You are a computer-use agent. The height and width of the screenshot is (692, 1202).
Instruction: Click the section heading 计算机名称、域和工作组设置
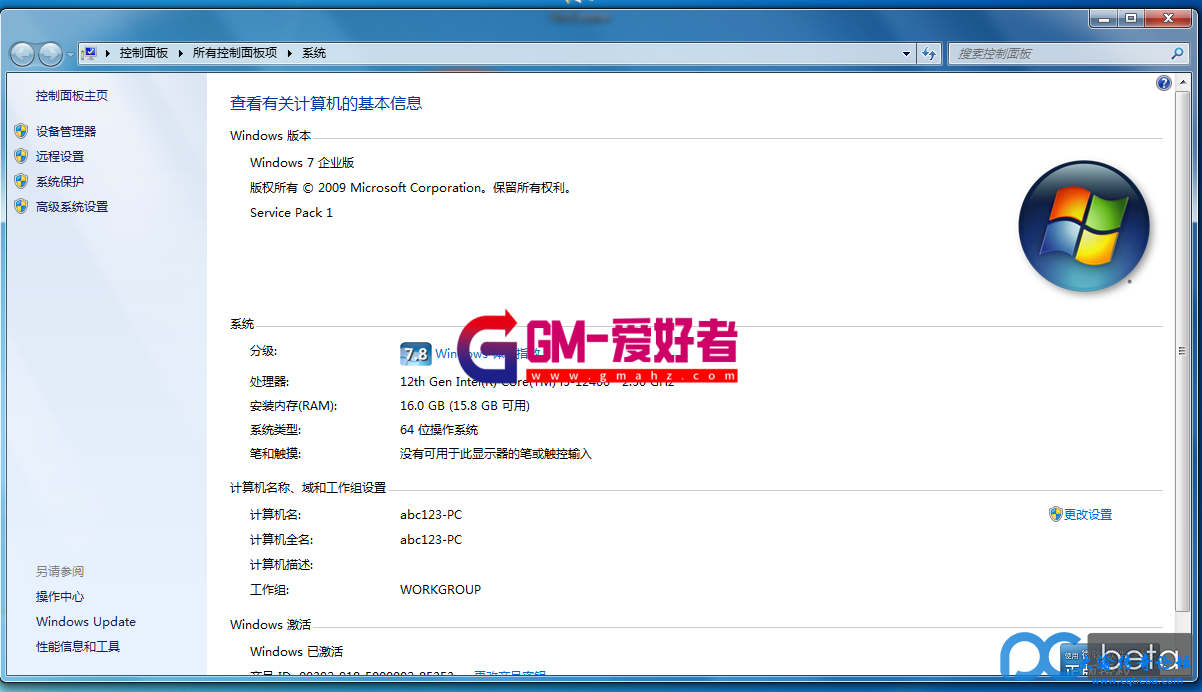308,488
